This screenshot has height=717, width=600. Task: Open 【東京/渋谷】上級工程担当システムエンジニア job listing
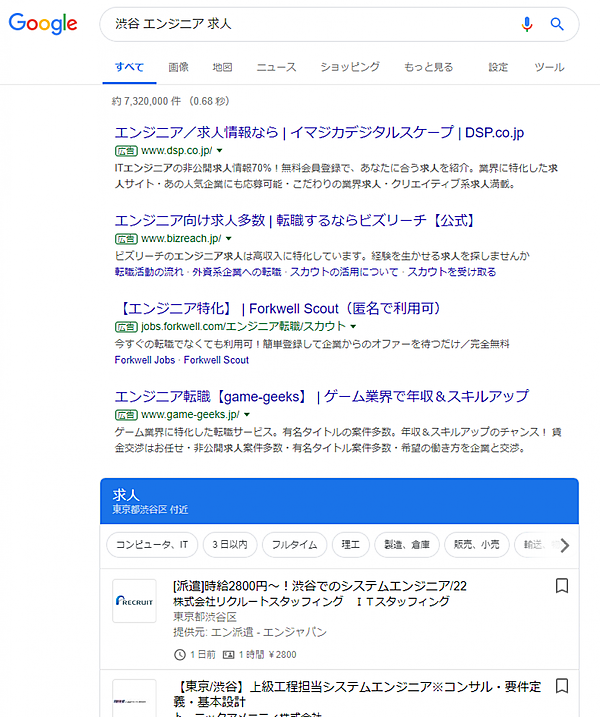coord(357,694)
